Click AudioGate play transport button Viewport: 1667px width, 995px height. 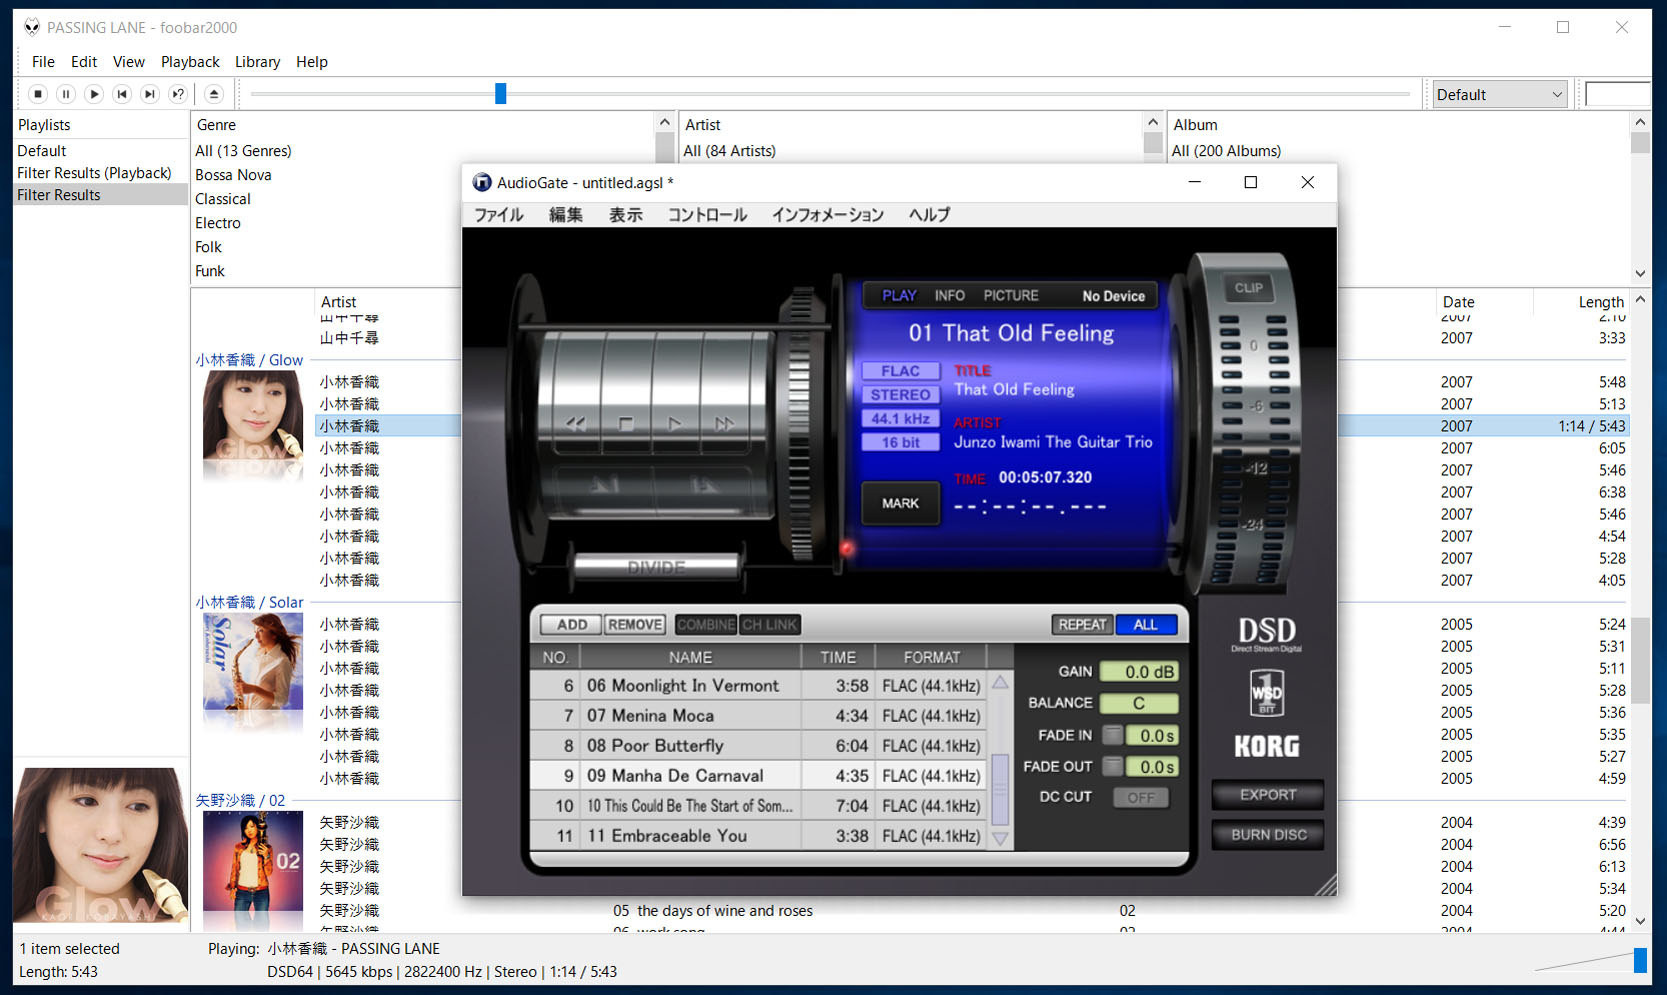[675, 423]
